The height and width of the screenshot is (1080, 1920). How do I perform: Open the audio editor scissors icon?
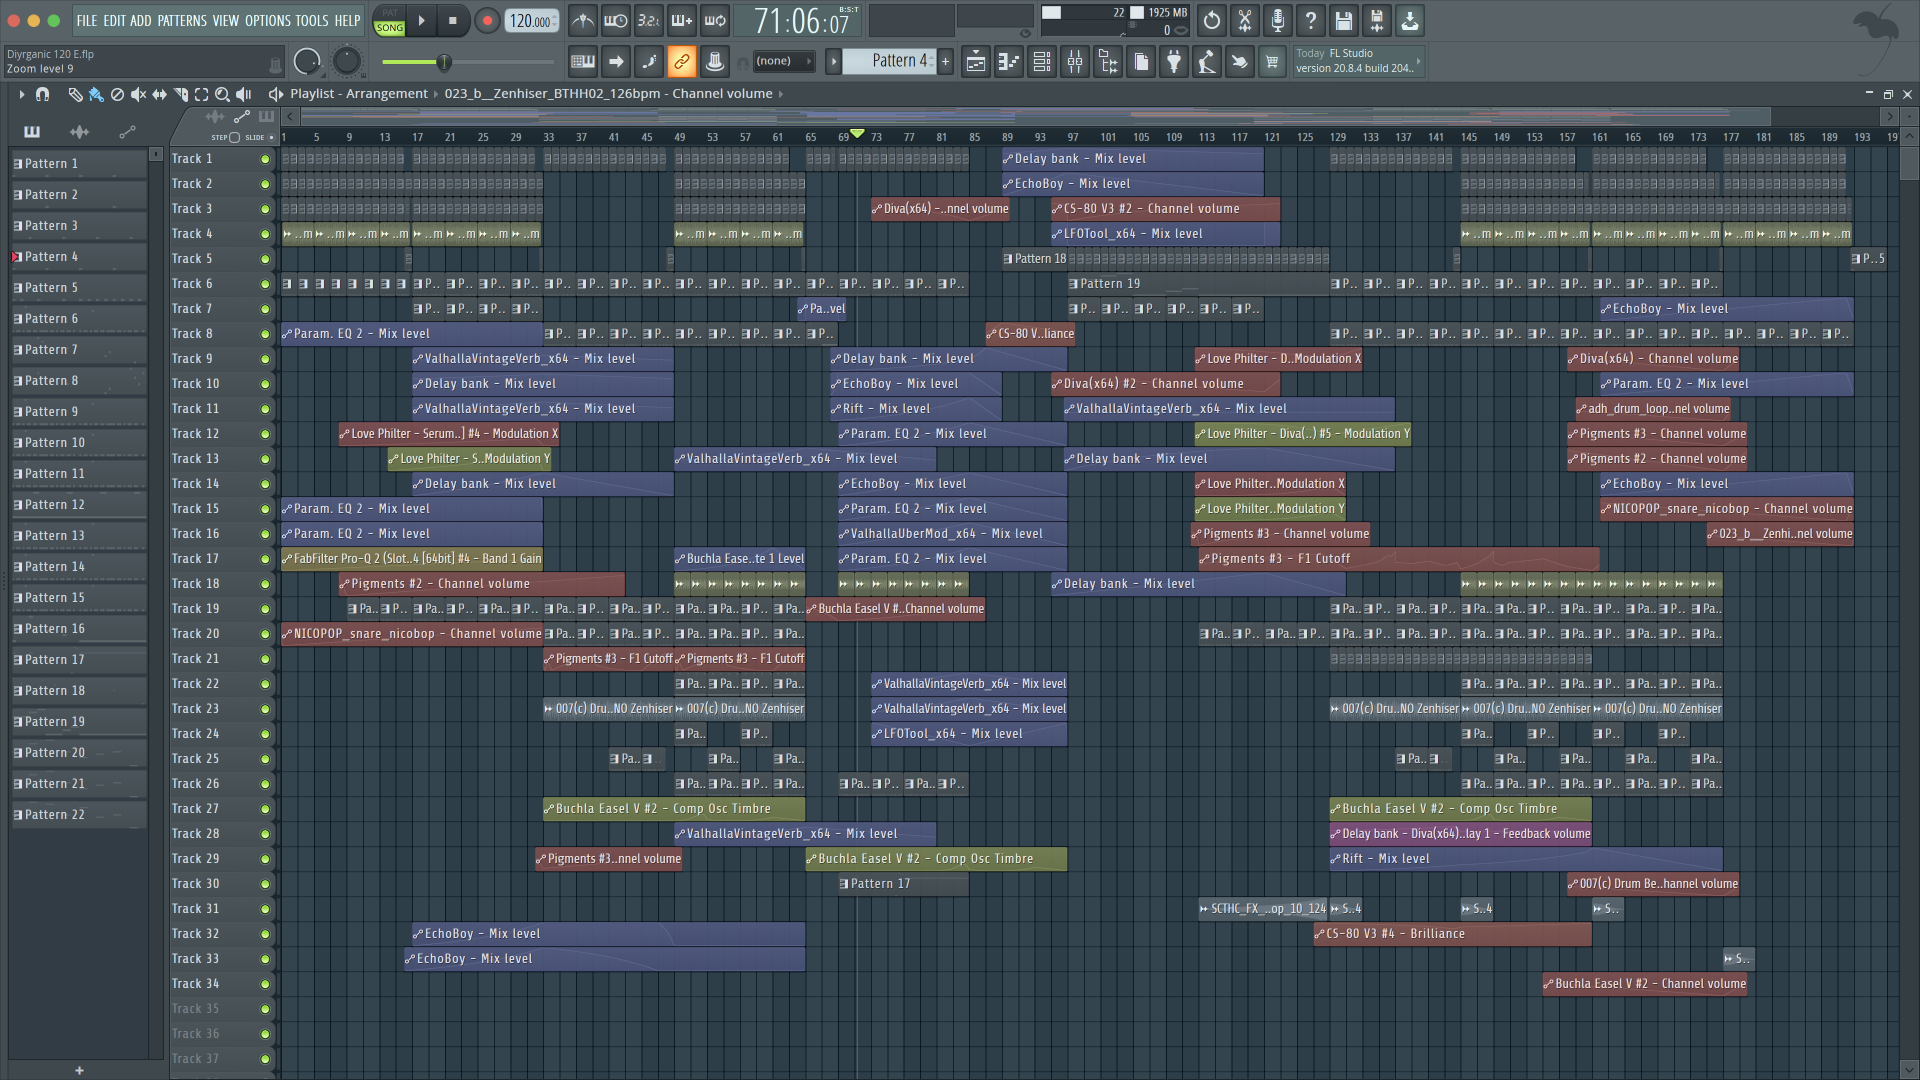tap(1245, 20)
